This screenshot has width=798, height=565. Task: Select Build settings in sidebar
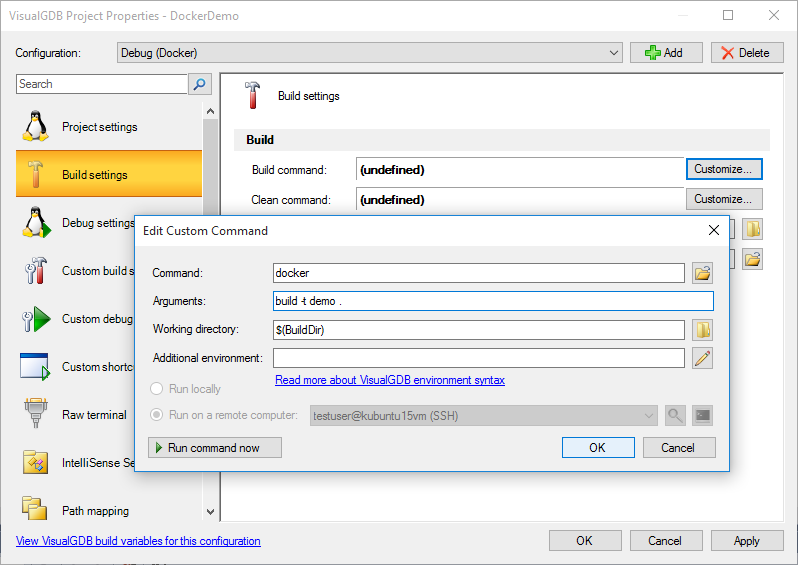click(109, 174)
